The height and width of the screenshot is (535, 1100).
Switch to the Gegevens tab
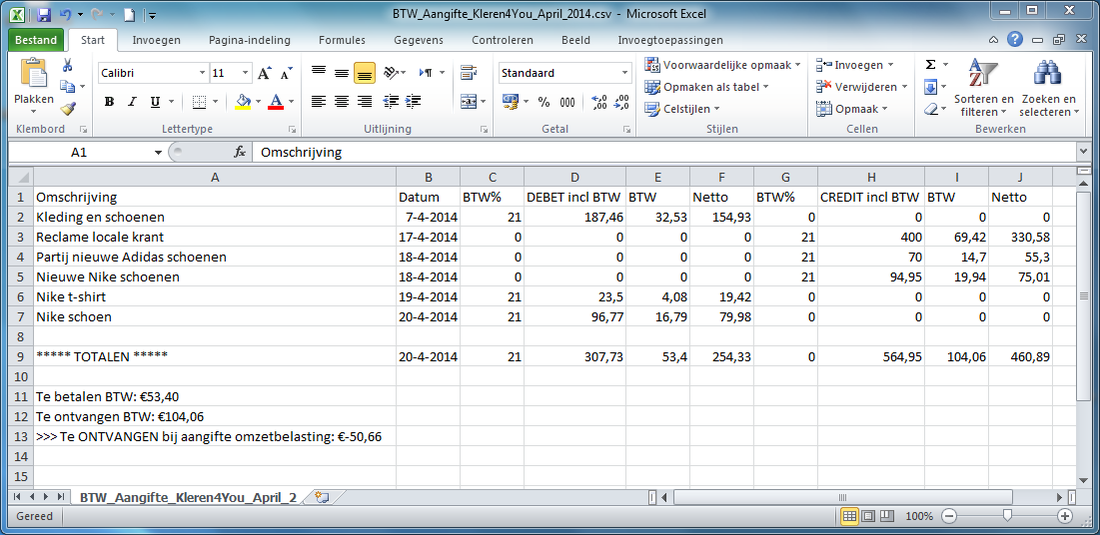click(x=419, y=40)
